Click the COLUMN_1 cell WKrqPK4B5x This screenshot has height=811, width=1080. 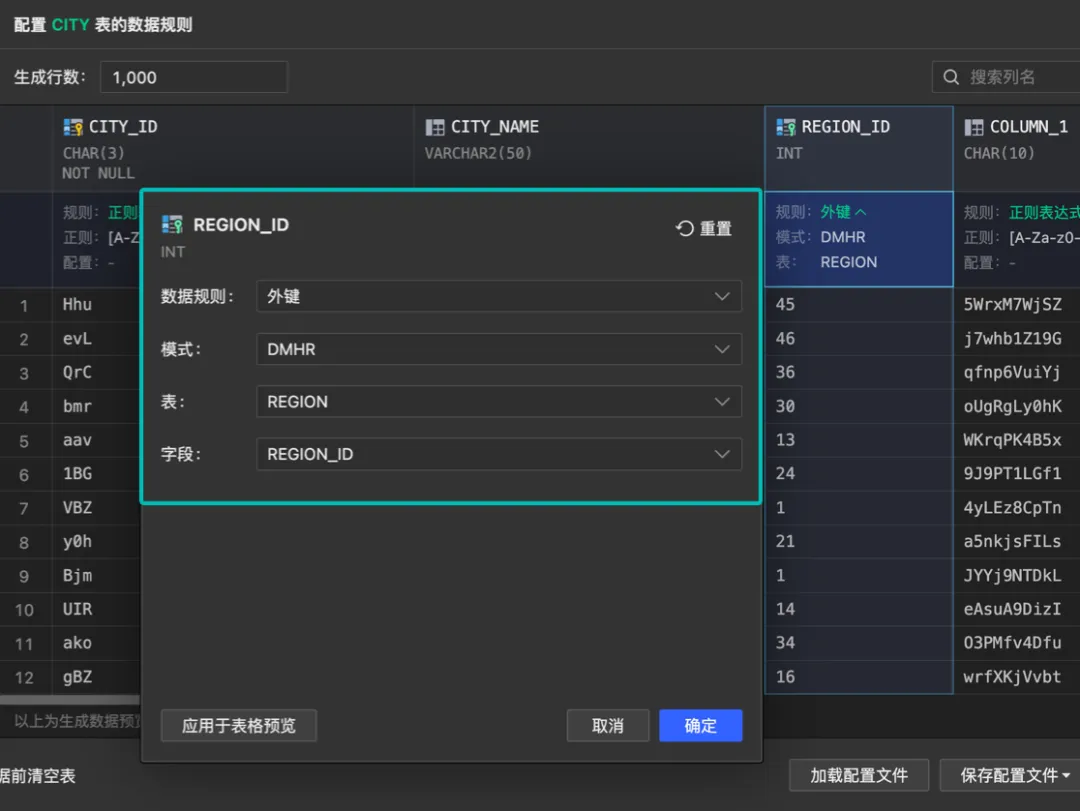pos(1012,440)
